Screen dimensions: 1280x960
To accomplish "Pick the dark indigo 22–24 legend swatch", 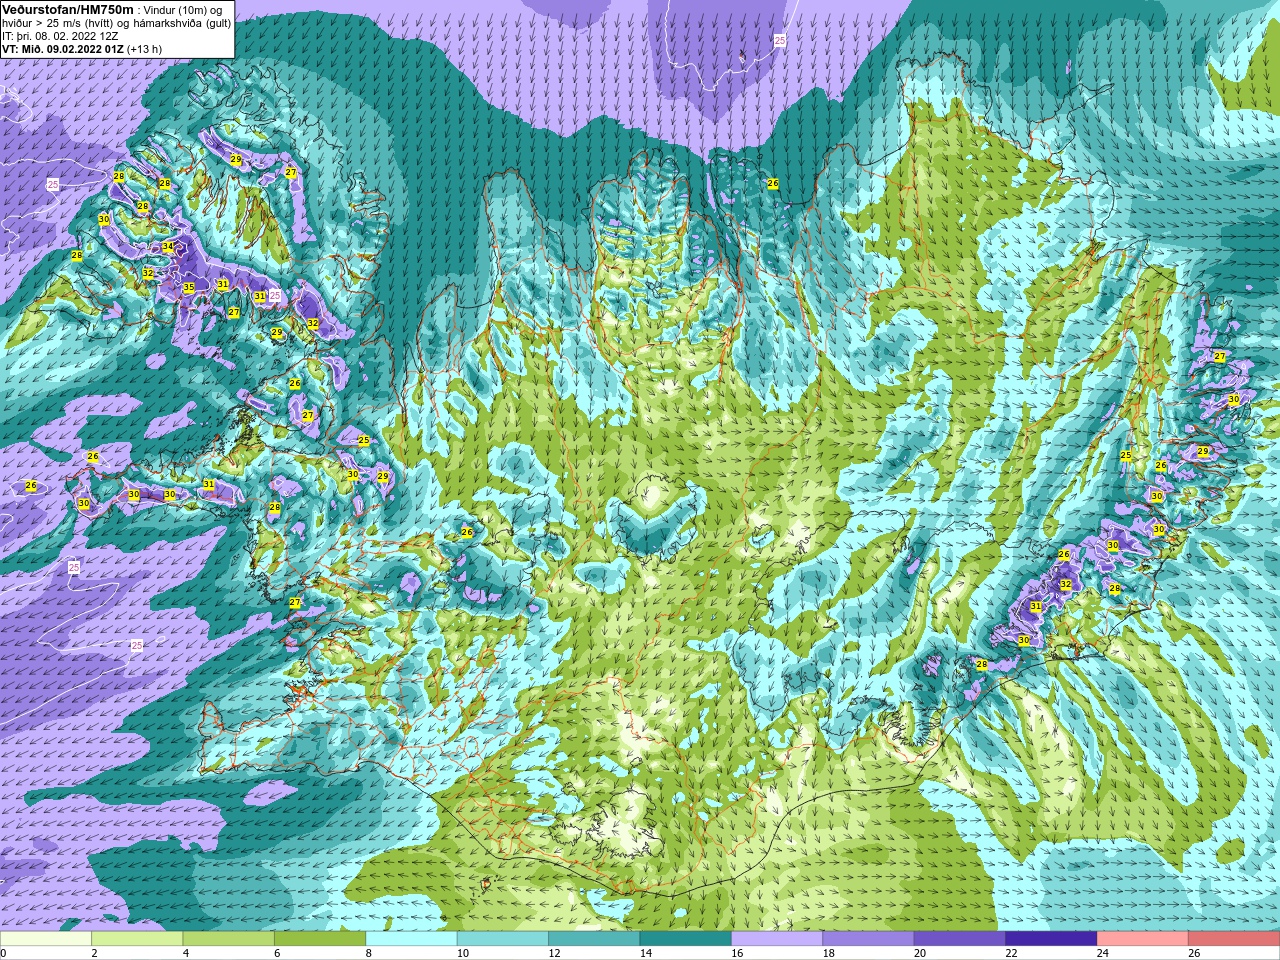I will pyautogui.click(x=1051, y=939).
